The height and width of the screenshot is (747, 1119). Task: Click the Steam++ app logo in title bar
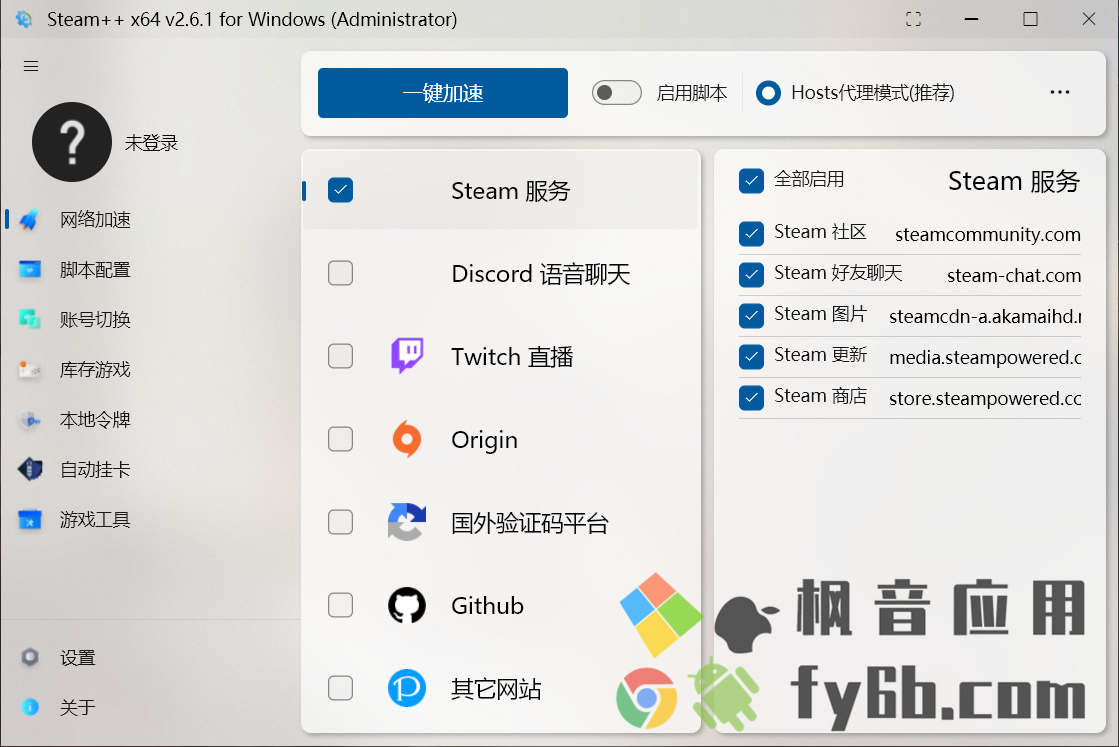[24, 19]
